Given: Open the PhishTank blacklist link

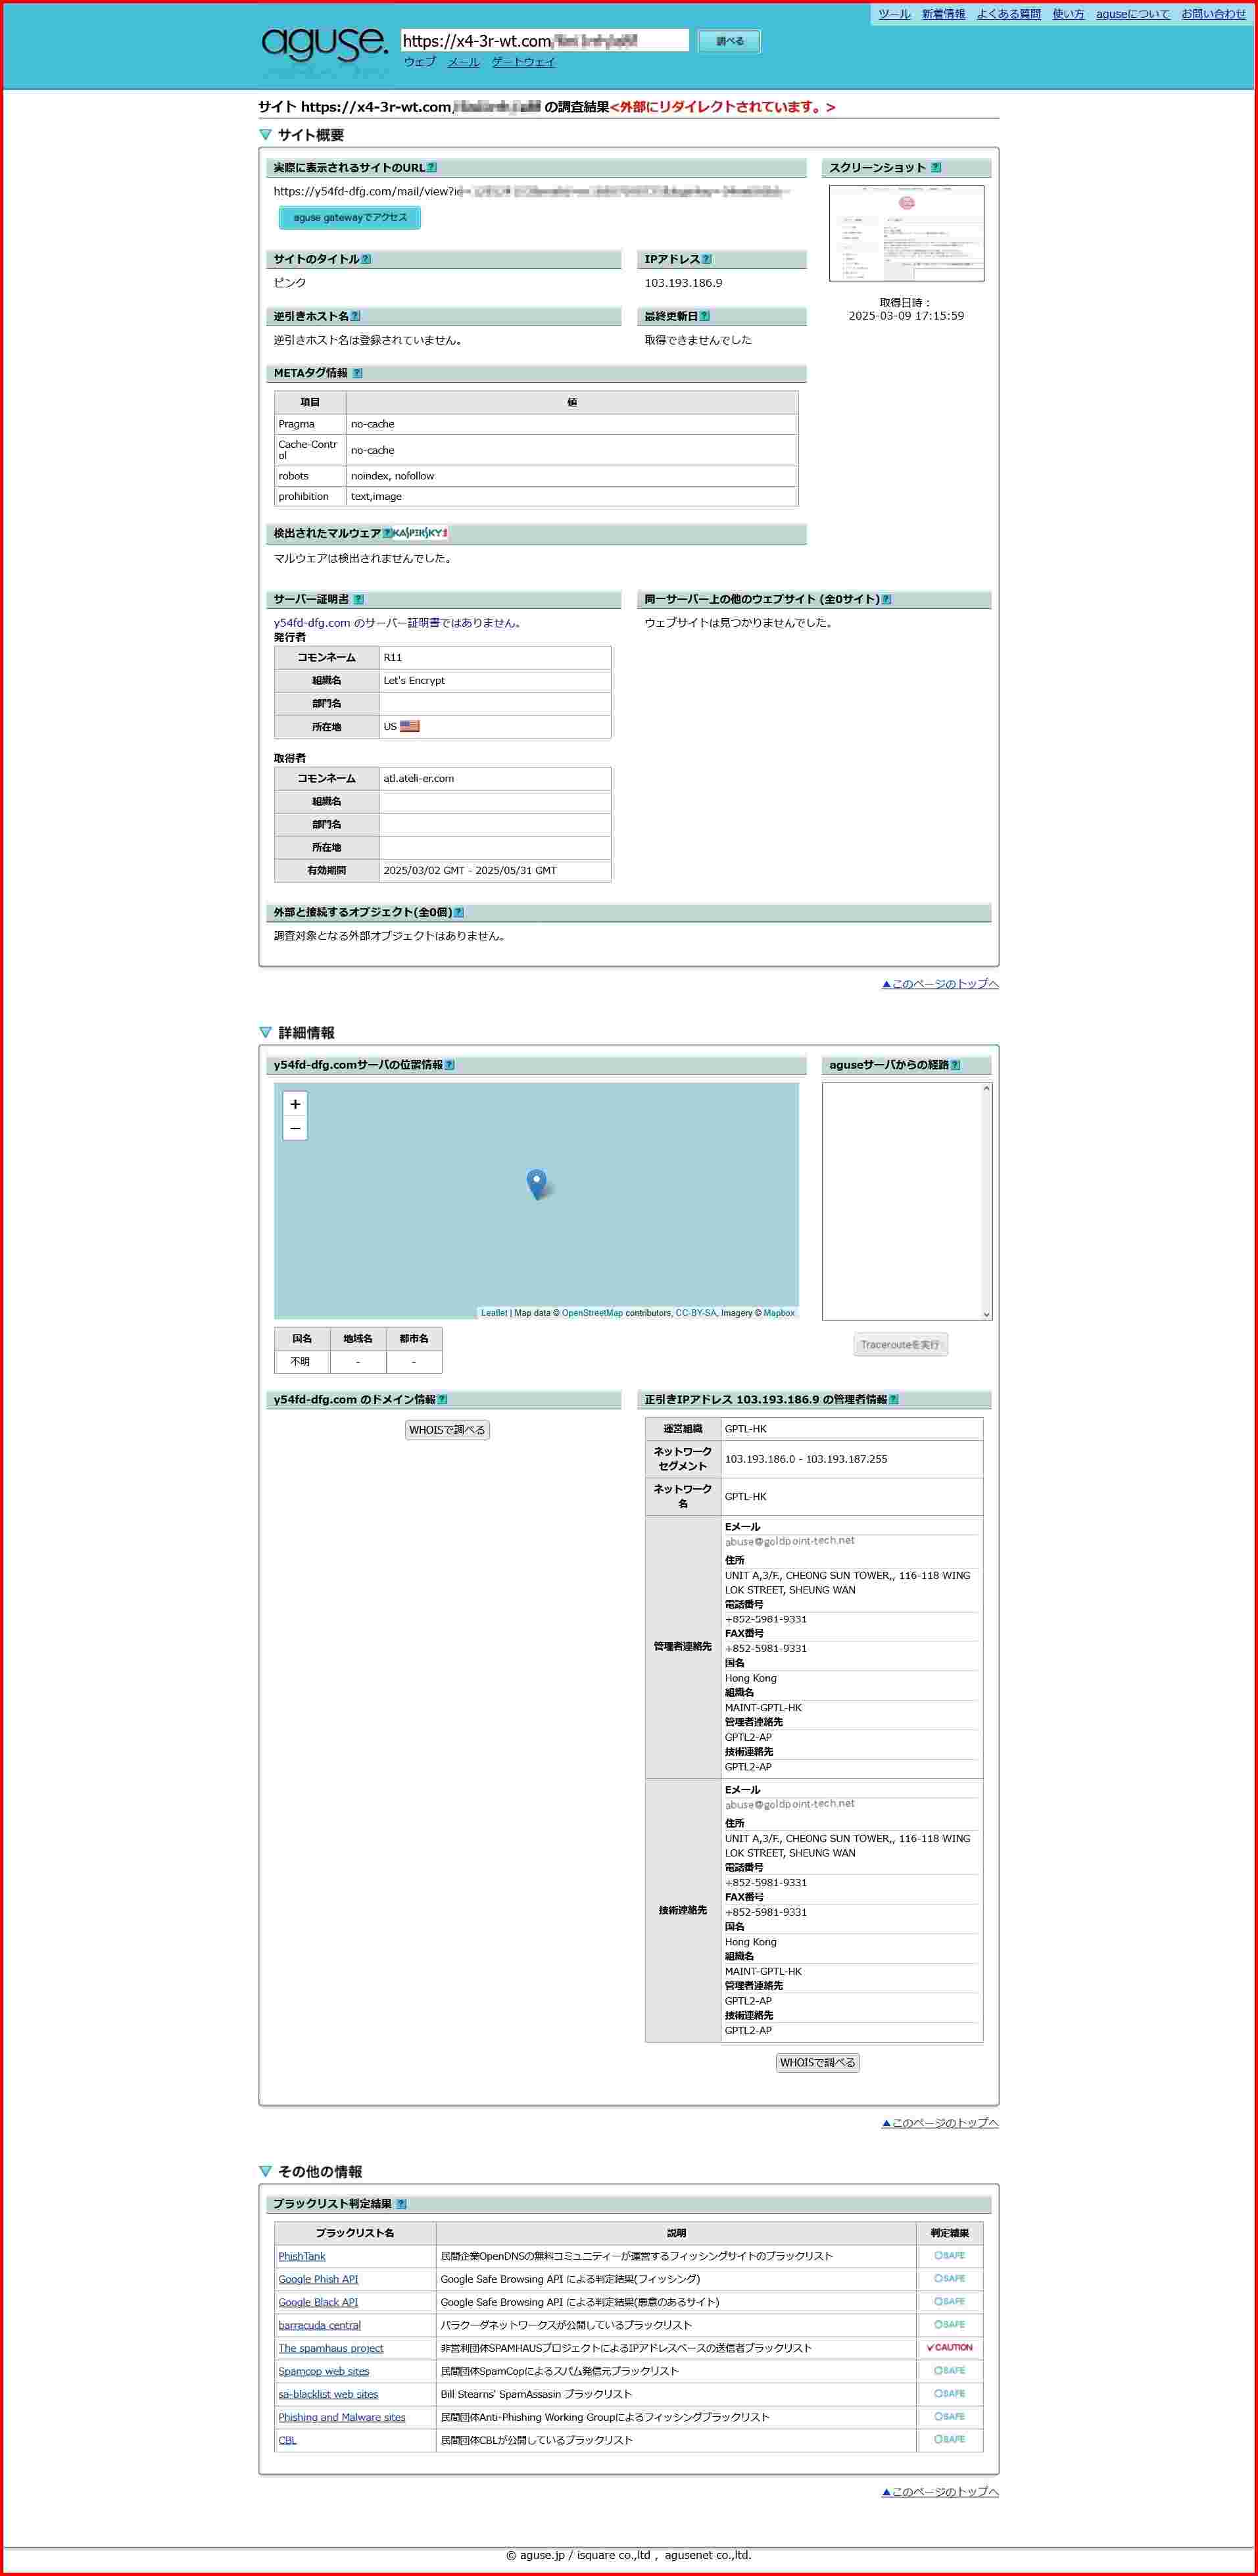Looking at the screenshot, I should pos(302,2256).
